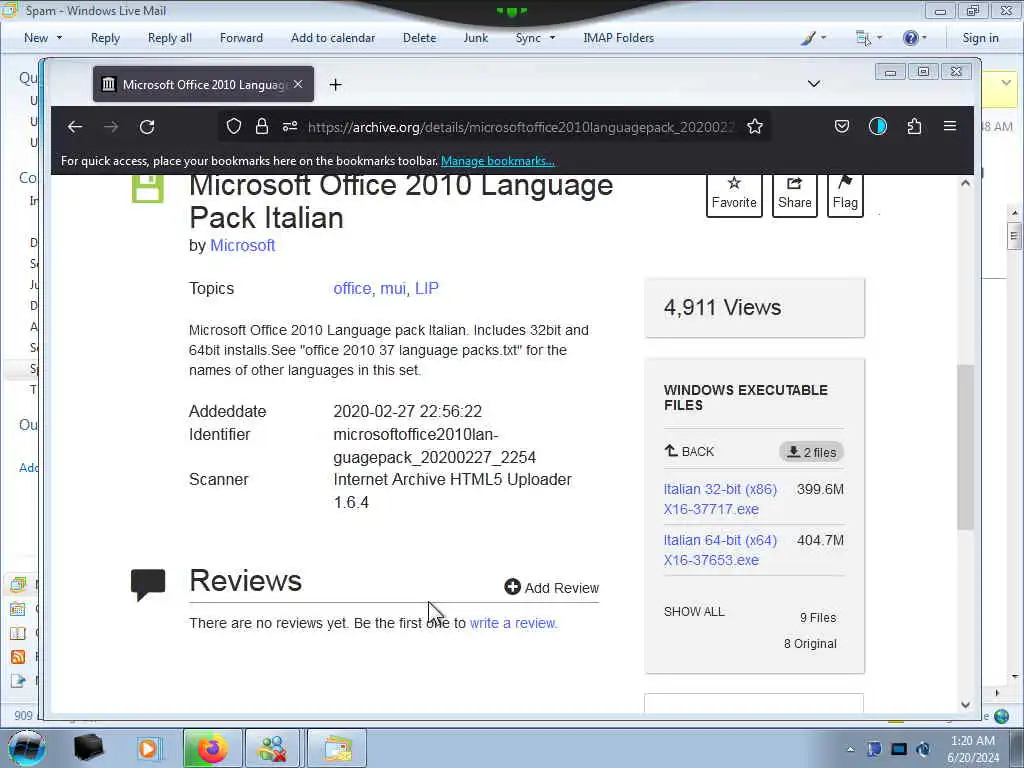Click the tray volume speaker icon
The width and height of the screenshot is (1024, 768).
pyautogui.click(x=923, y=749)
